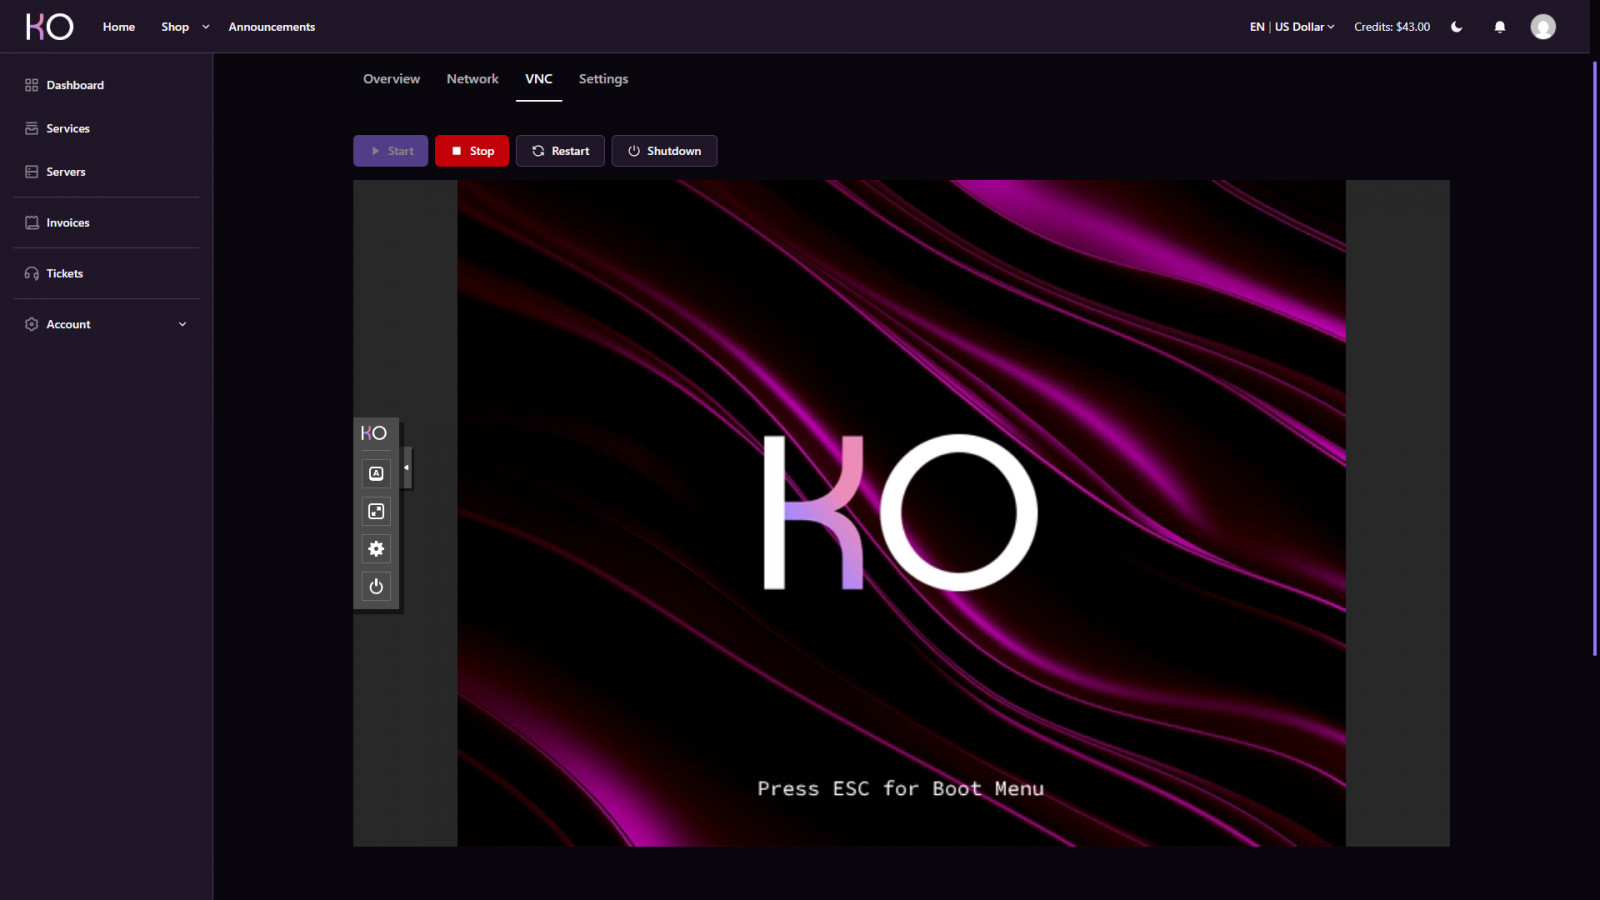Open the EN | US Dollar selector

(1291, 27)
